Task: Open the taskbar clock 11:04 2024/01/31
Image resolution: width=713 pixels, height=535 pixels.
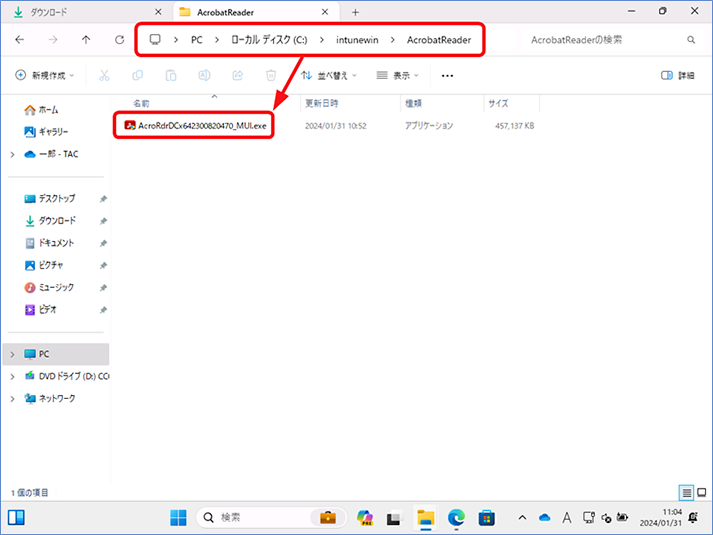Action: coord(661,518)
